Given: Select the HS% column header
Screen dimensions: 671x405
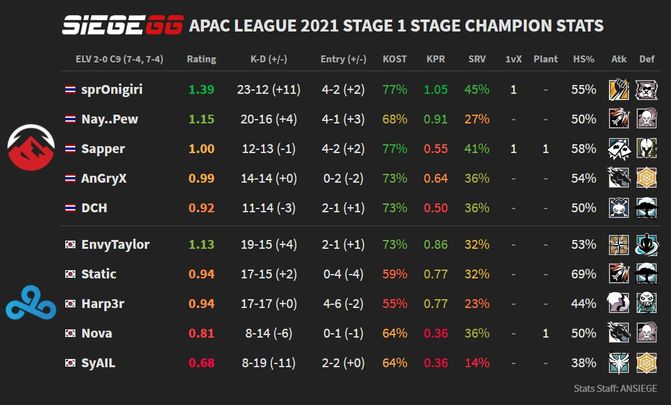Looking at the screenshot, I should [584, 59].
